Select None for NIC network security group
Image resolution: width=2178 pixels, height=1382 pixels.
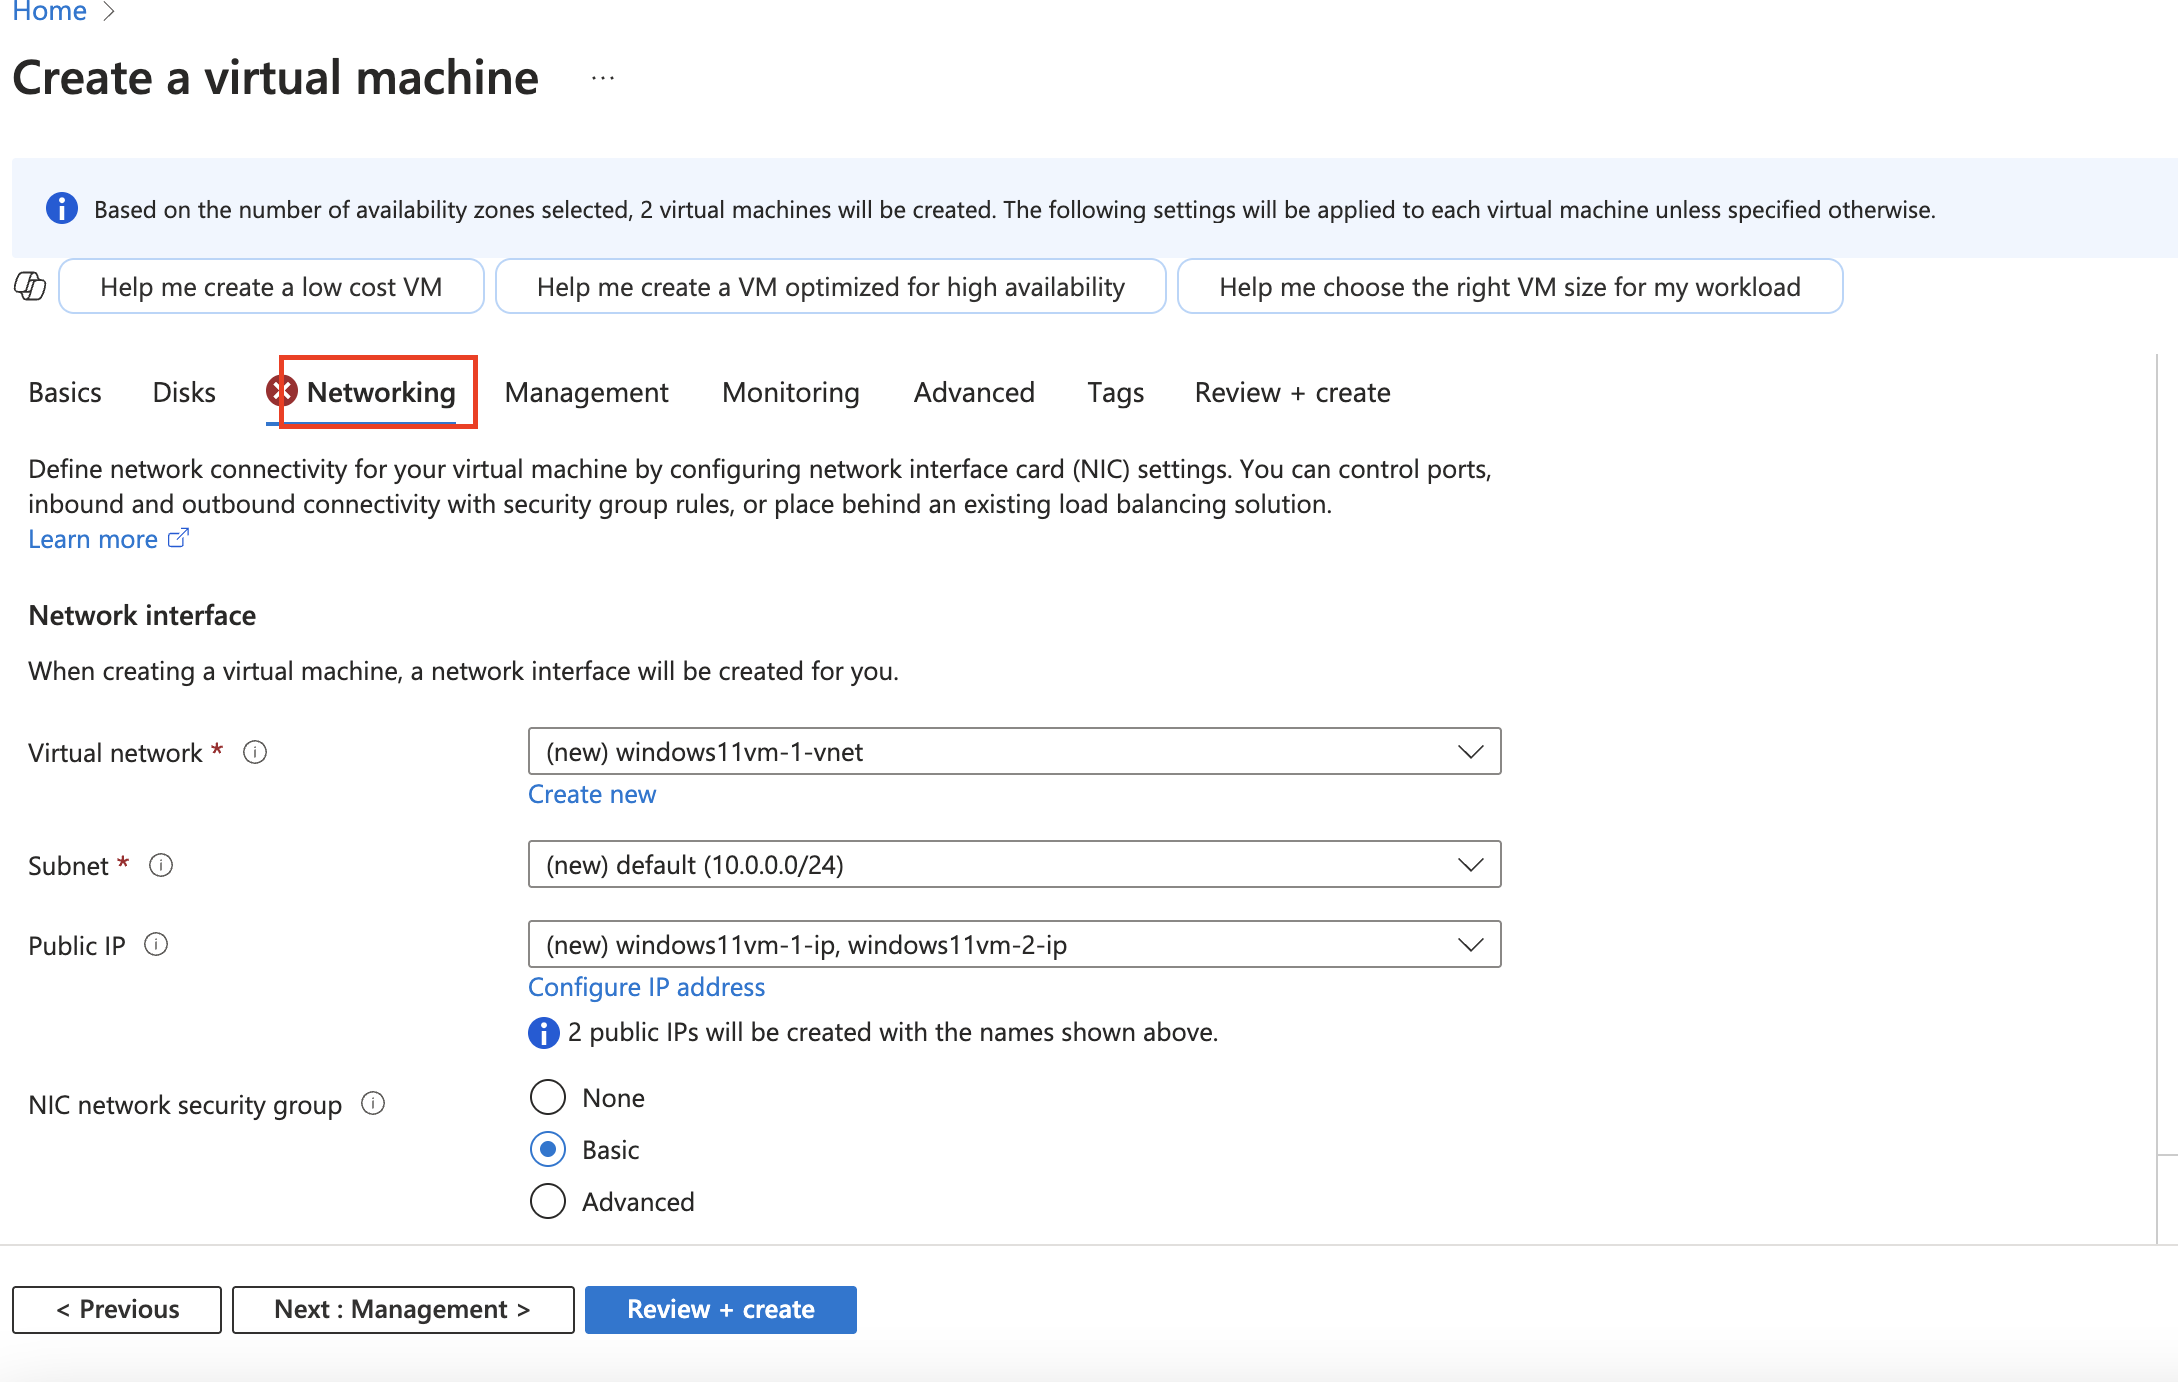click(x=548, y=1097)
